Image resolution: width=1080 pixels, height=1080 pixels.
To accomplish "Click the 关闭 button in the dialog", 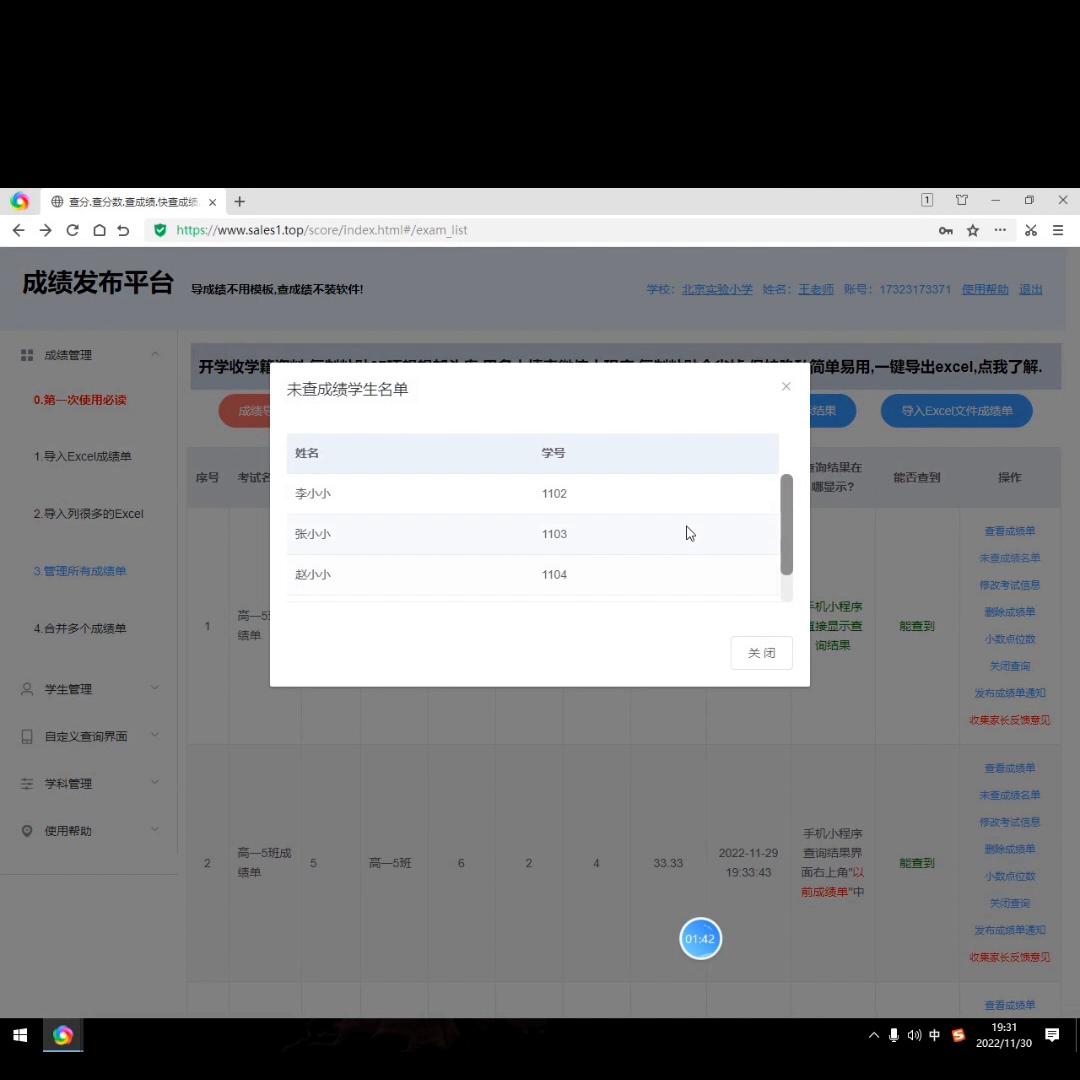I will 761,652.
